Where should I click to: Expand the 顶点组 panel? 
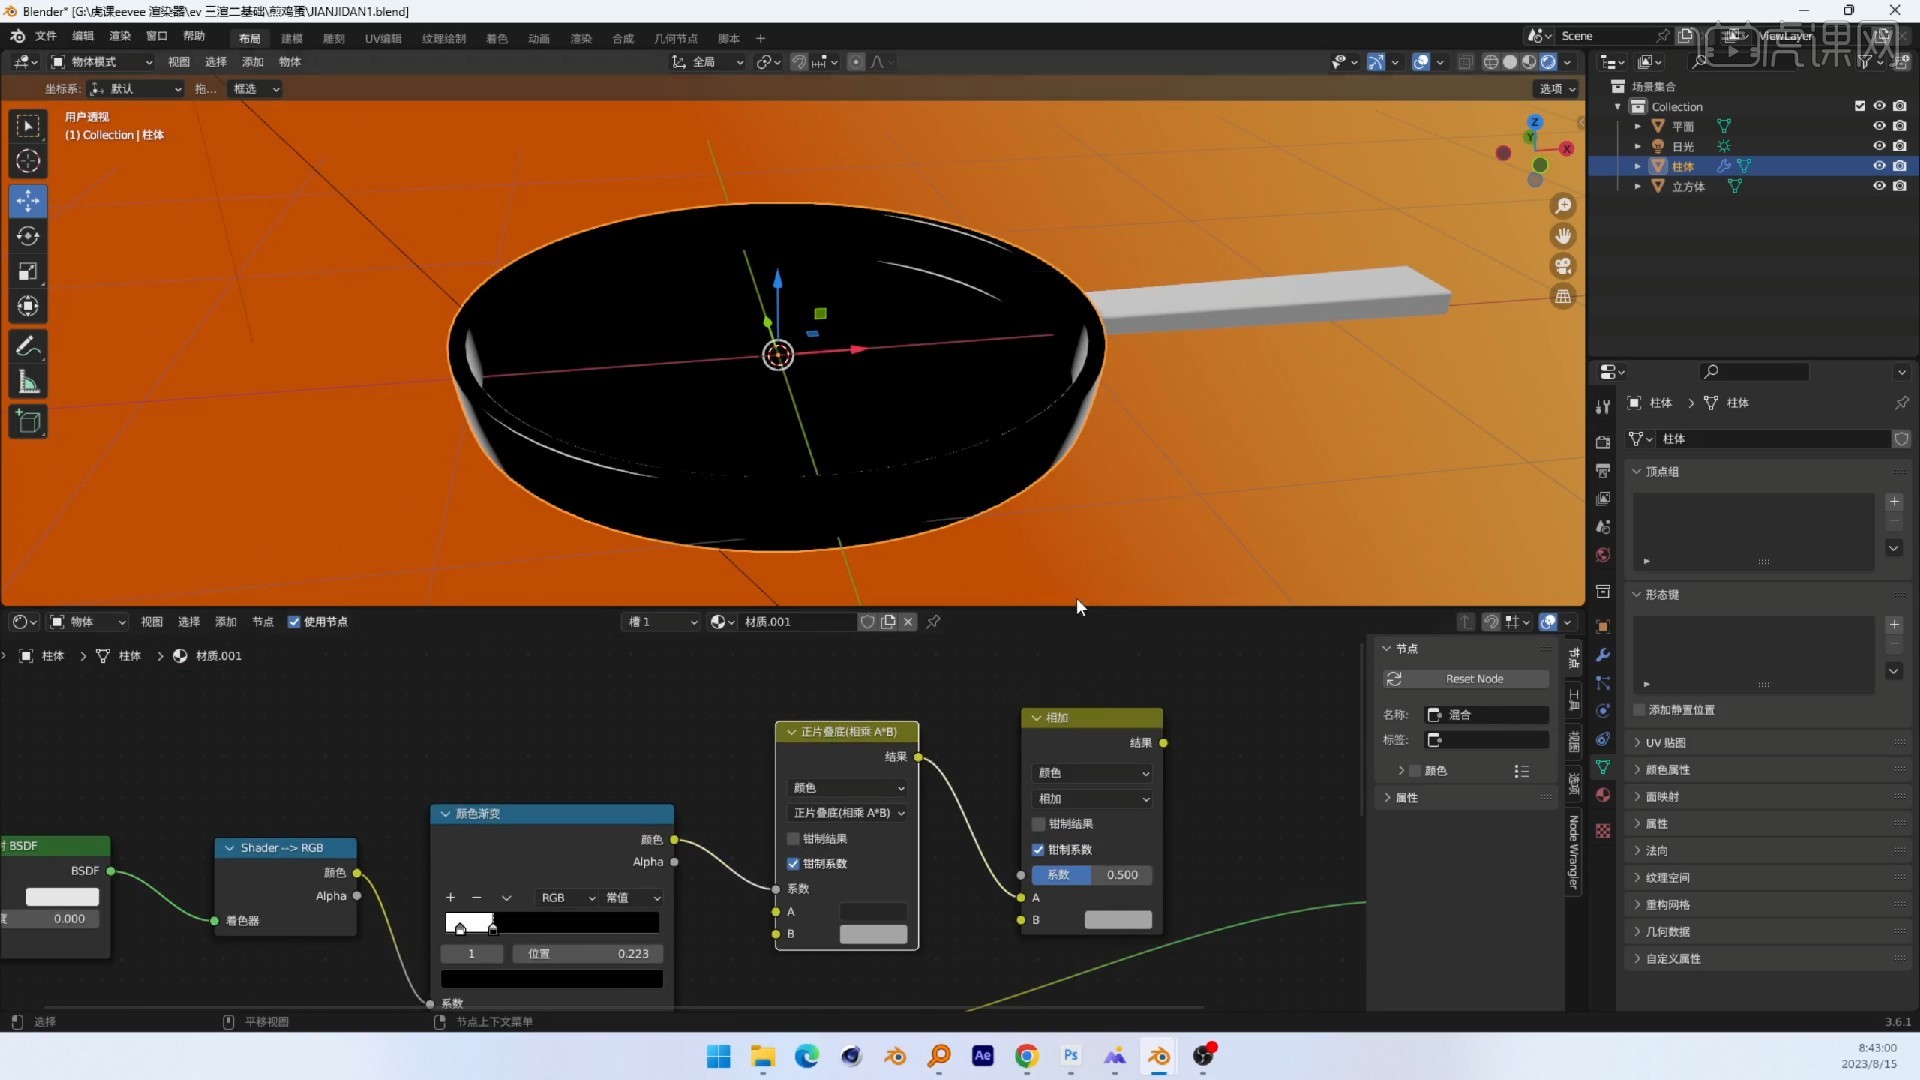coord(1660,471)
